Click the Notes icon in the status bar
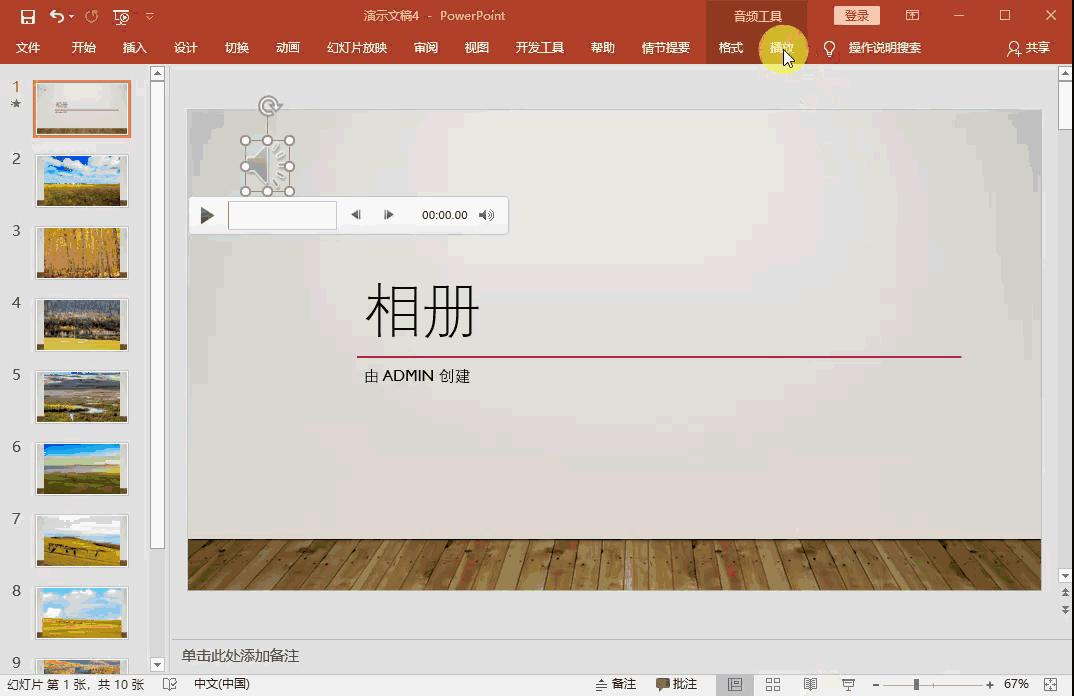 point(616,684)
